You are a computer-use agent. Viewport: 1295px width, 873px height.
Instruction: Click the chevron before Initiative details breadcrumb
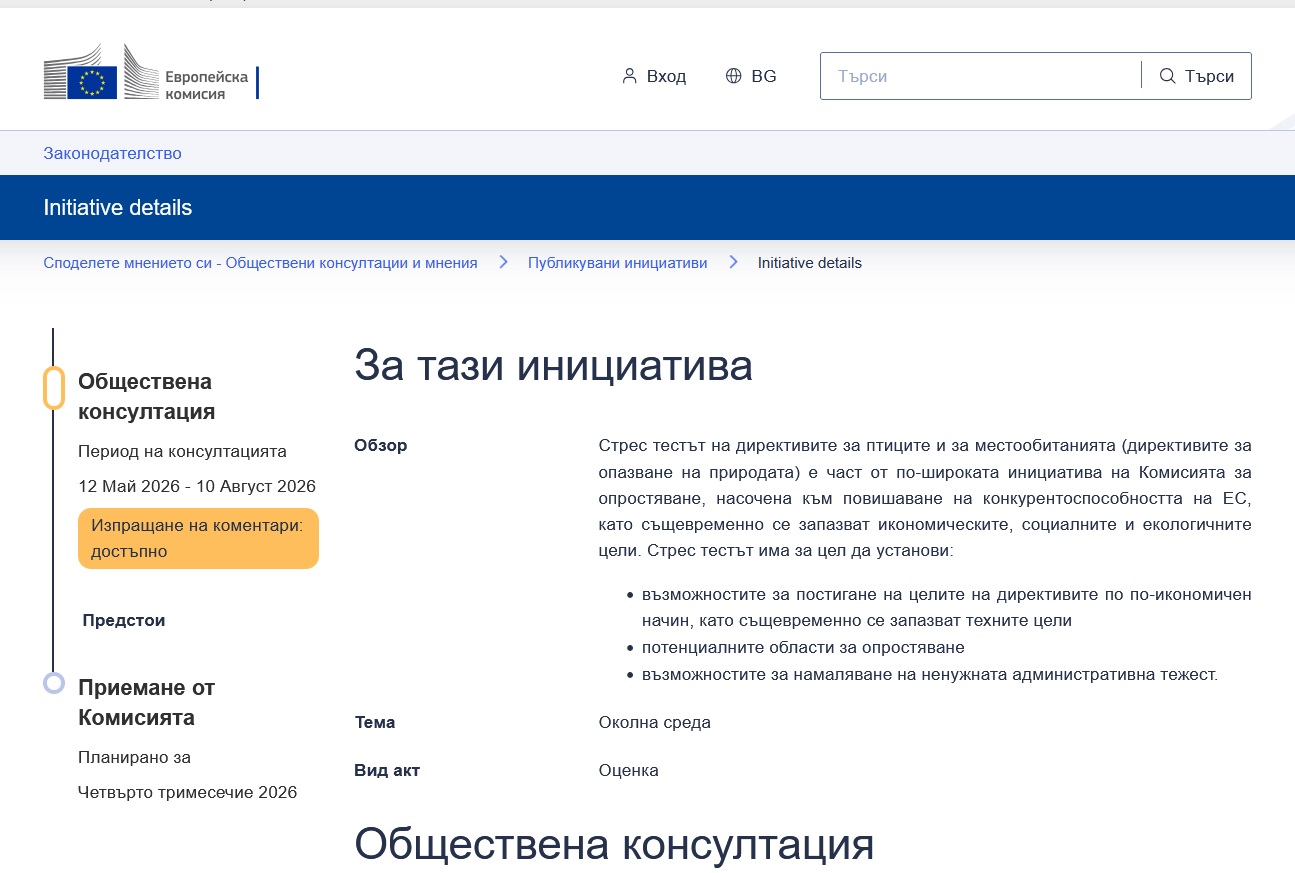[x=733, y=262]
